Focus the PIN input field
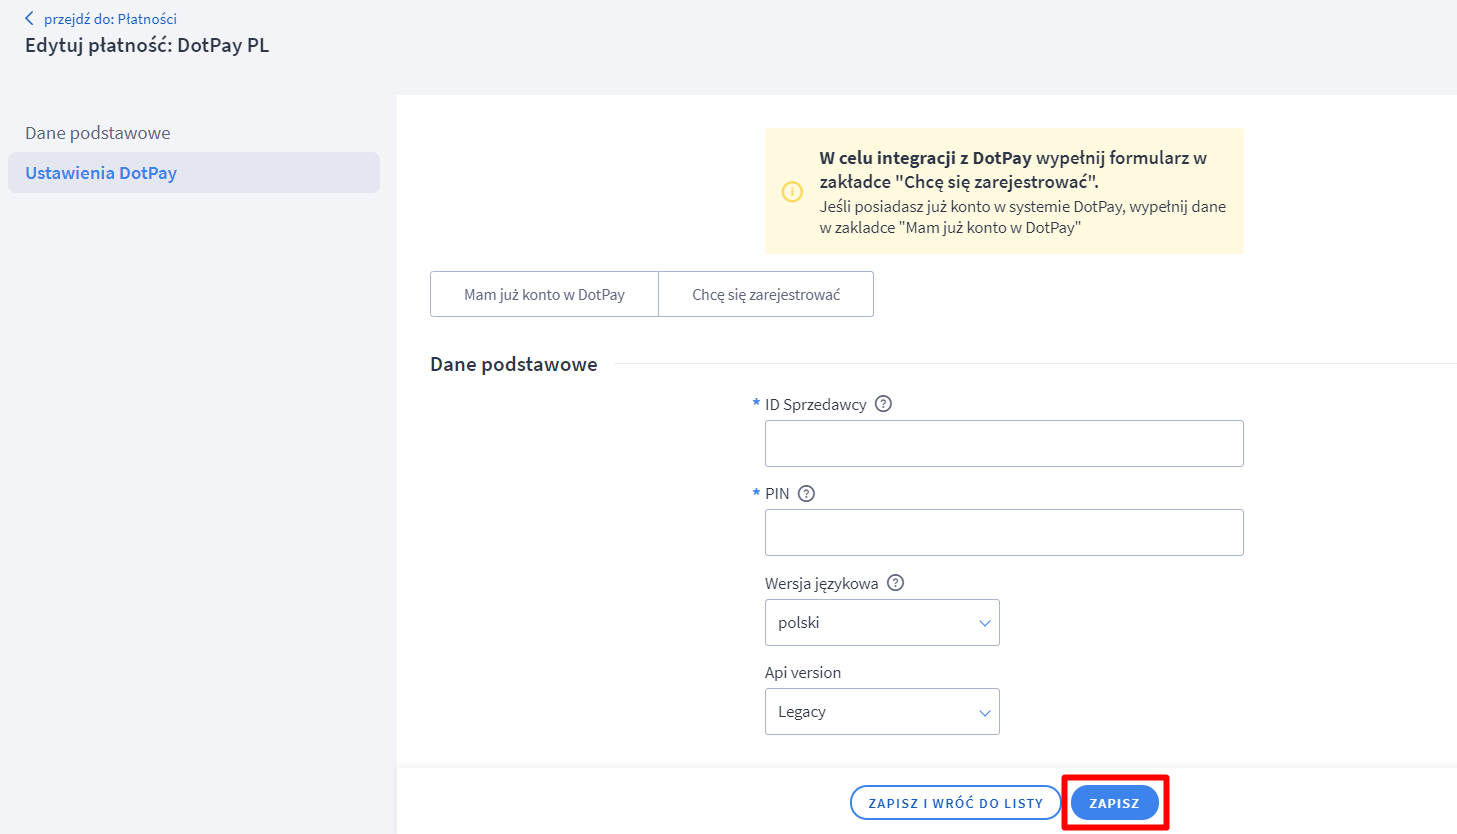Screen dimensions: 1457x834 pos(1004,532)
